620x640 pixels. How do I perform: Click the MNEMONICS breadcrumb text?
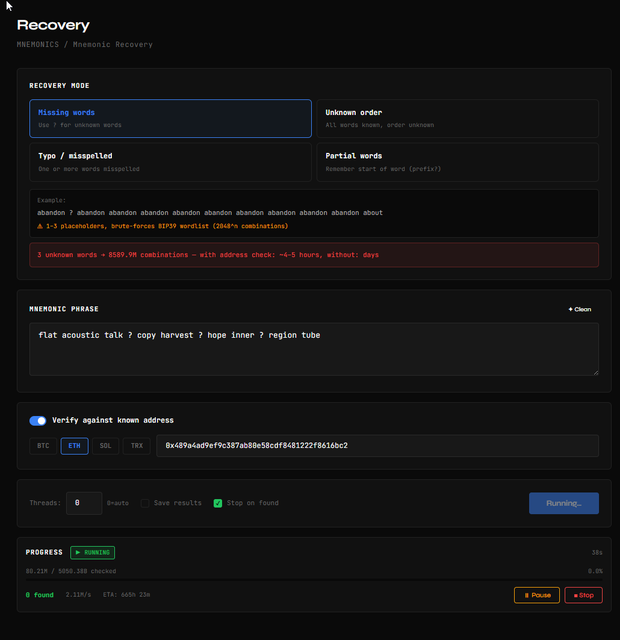tap(38, 44)
